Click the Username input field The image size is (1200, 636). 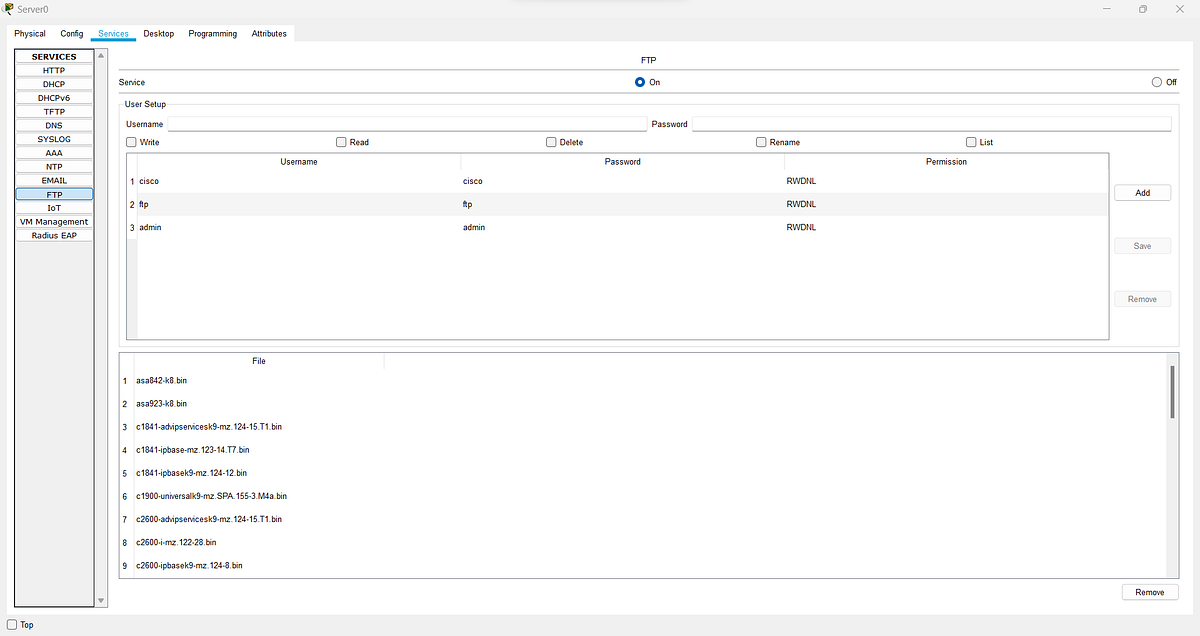[x=400, y=123]
